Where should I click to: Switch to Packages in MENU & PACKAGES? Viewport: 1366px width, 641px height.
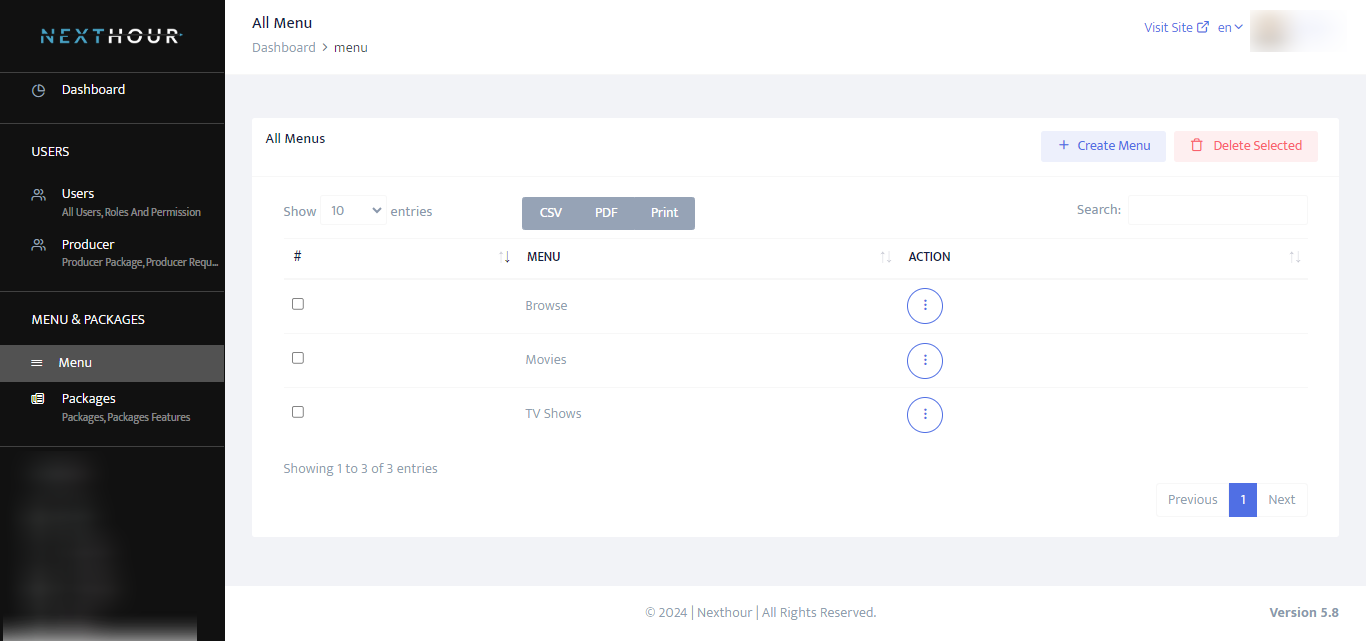[88, 398]
